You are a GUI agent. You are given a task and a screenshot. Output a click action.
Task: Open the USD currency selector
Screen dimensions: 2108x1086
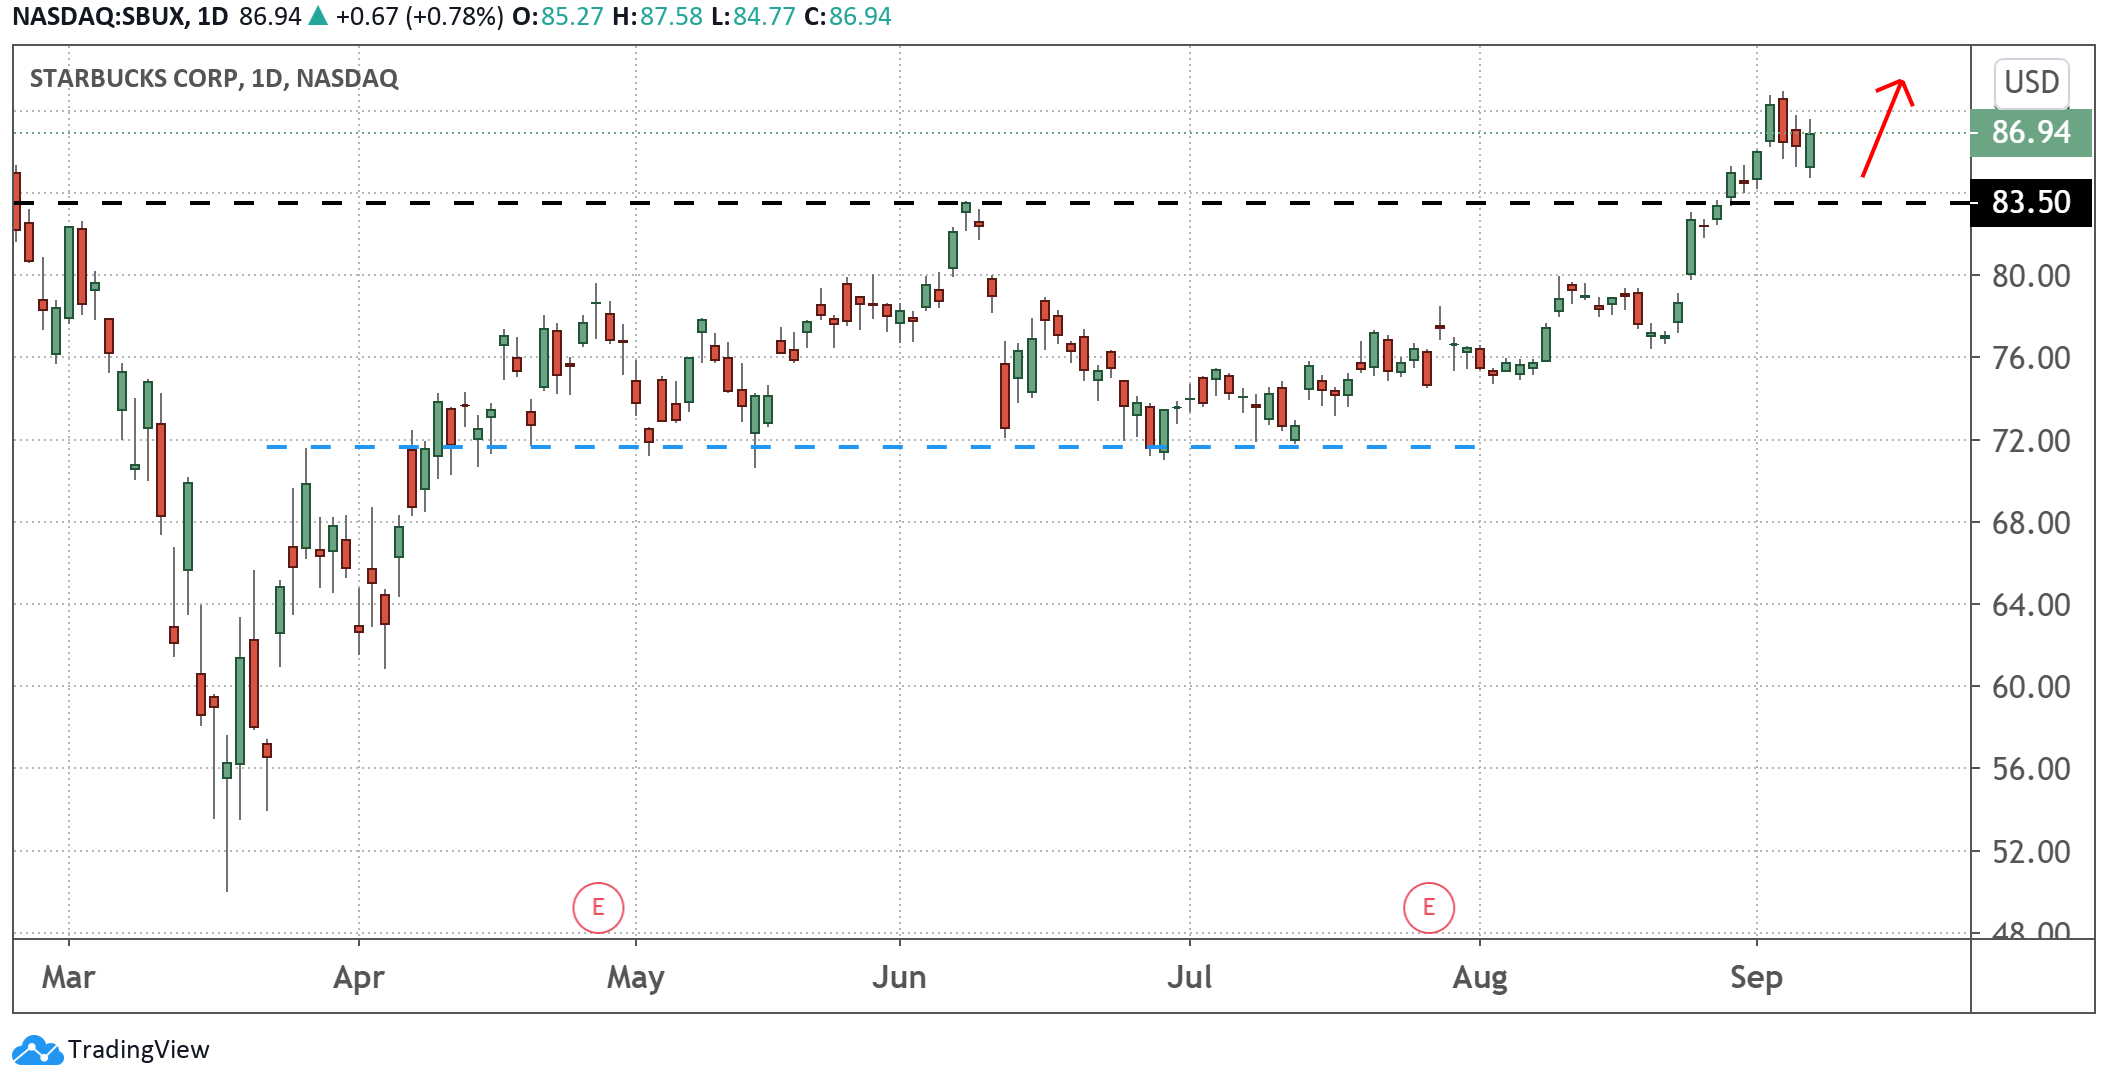2031,82
